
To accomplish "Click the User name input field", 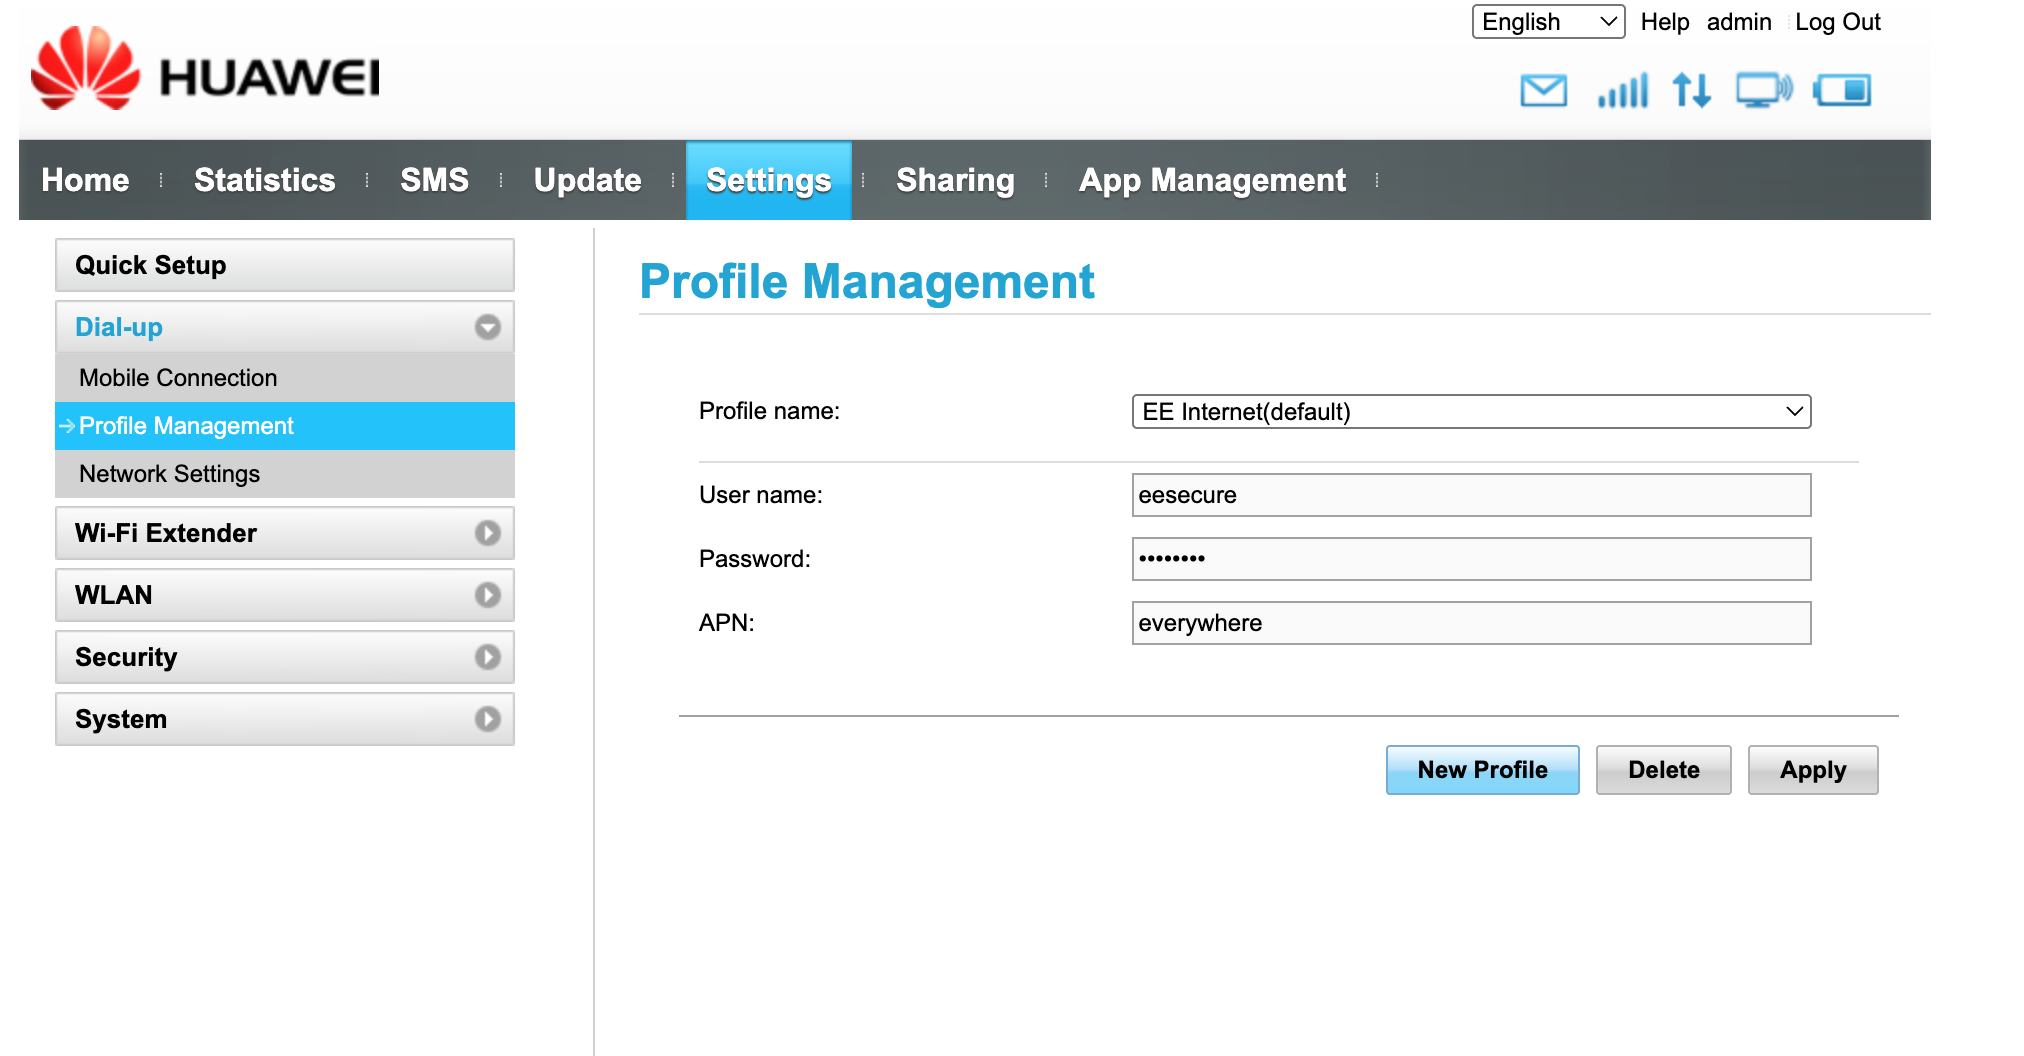I will pos(1471,495).
